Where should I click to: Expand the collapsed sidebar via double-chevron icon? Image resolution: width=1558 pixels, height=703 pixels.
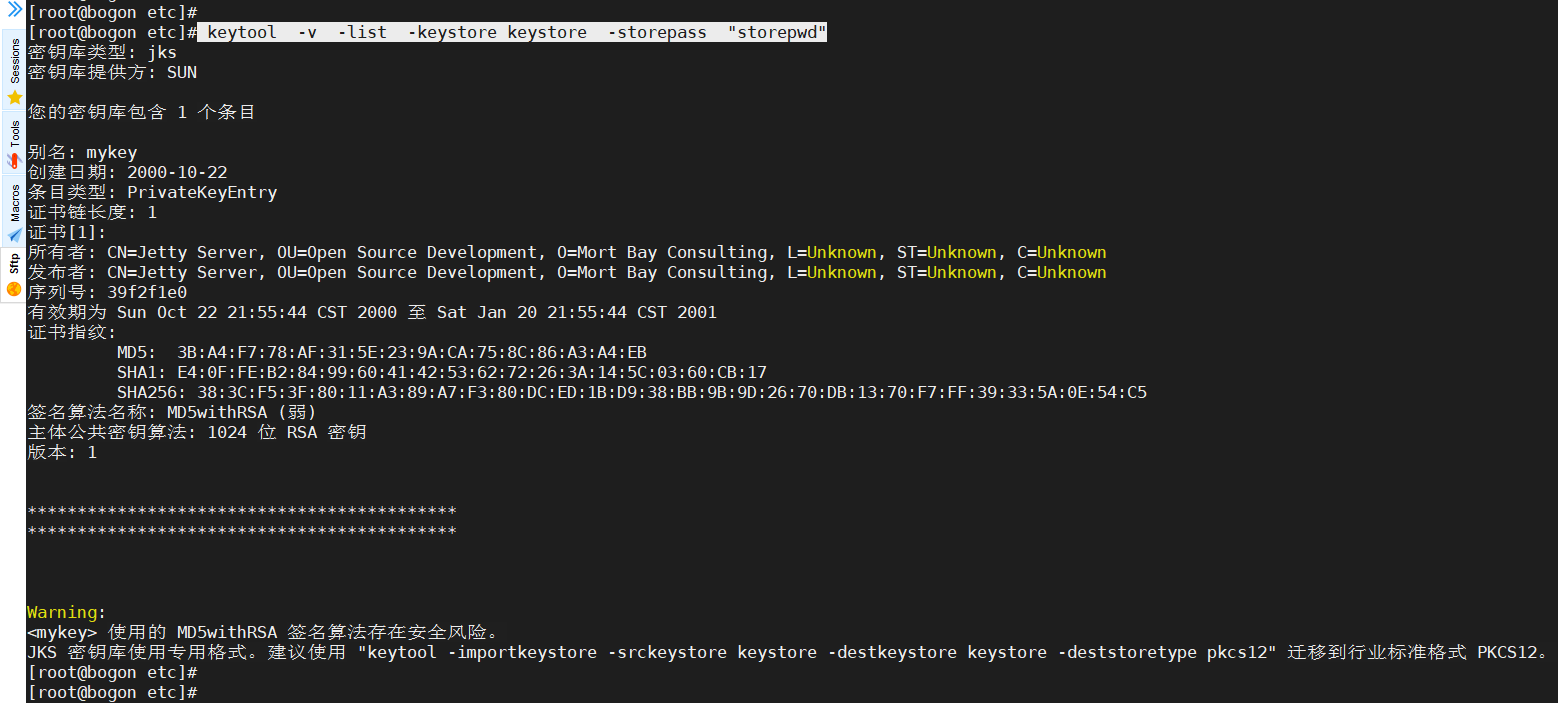[13, 12]
